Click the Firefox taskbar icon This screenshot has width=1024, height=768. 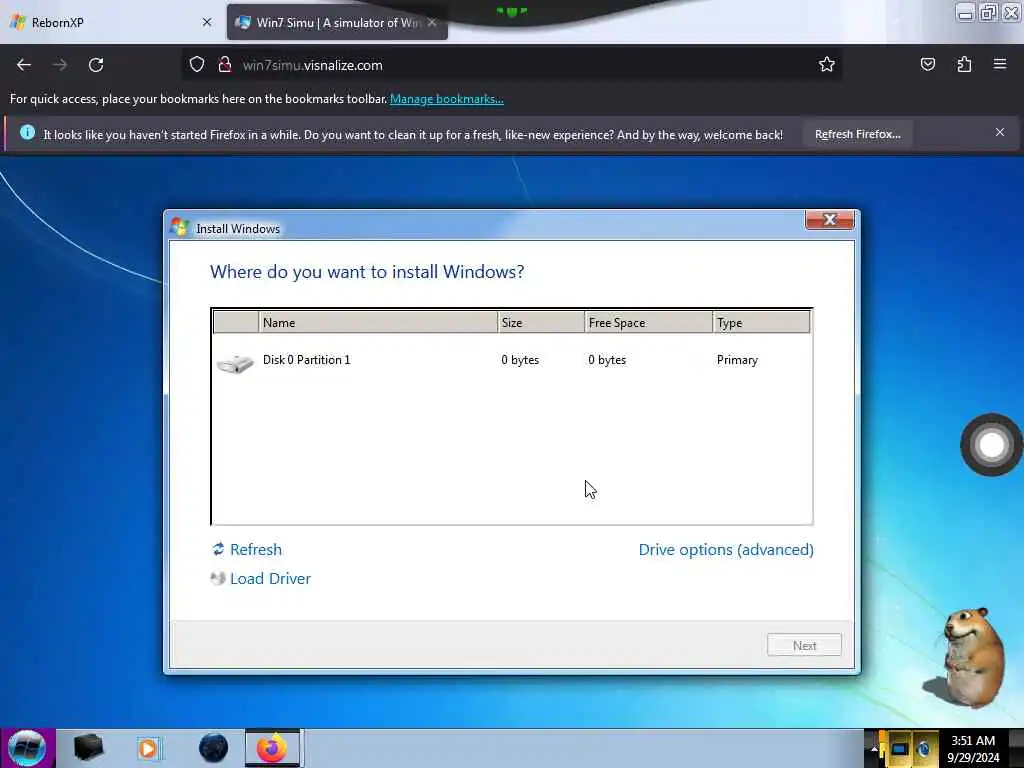(272, 748)
